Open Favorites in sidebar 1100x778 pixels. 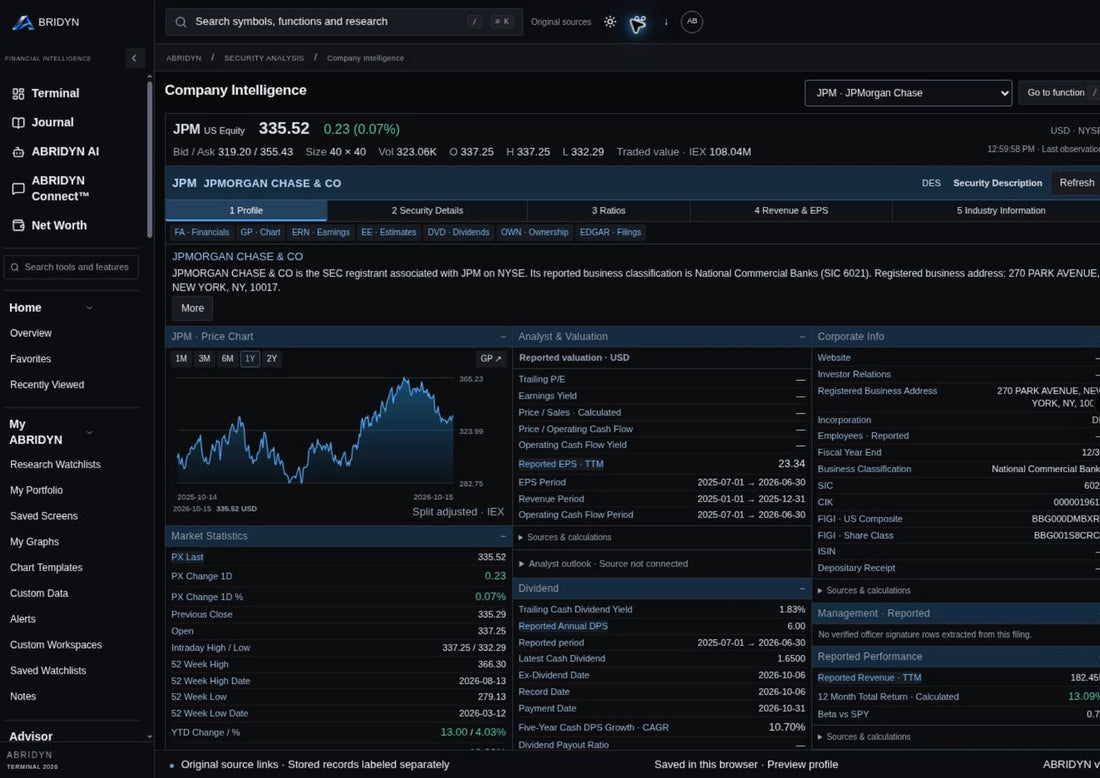click(30, 359)
